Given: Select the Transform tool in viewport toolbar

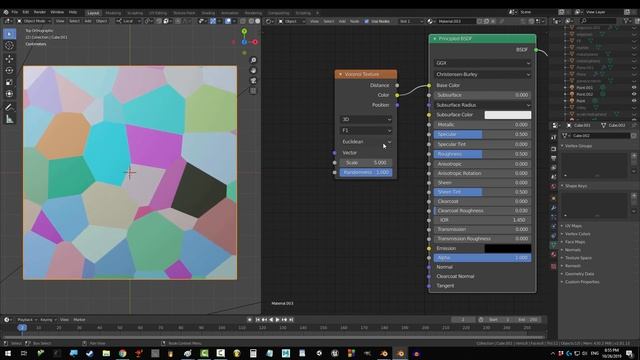Looking at the screenshot, I should pos(9,94).
